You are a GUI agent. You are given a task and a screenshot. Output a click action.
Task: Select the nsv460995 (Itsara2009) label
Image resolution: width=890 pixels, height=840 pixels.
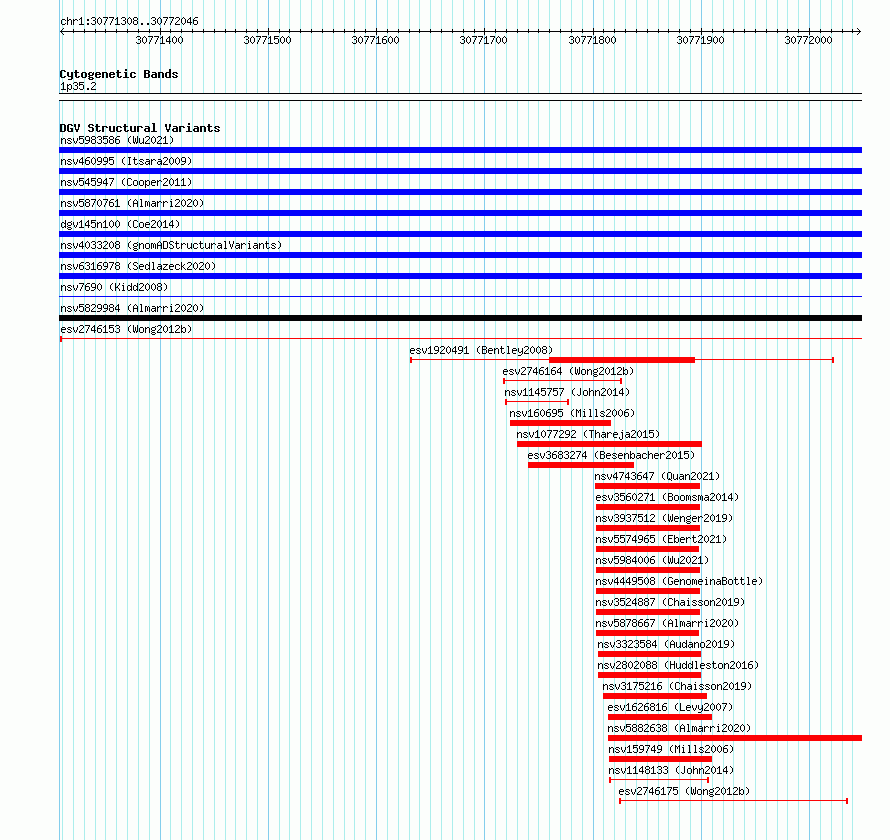tap(126, 161)
